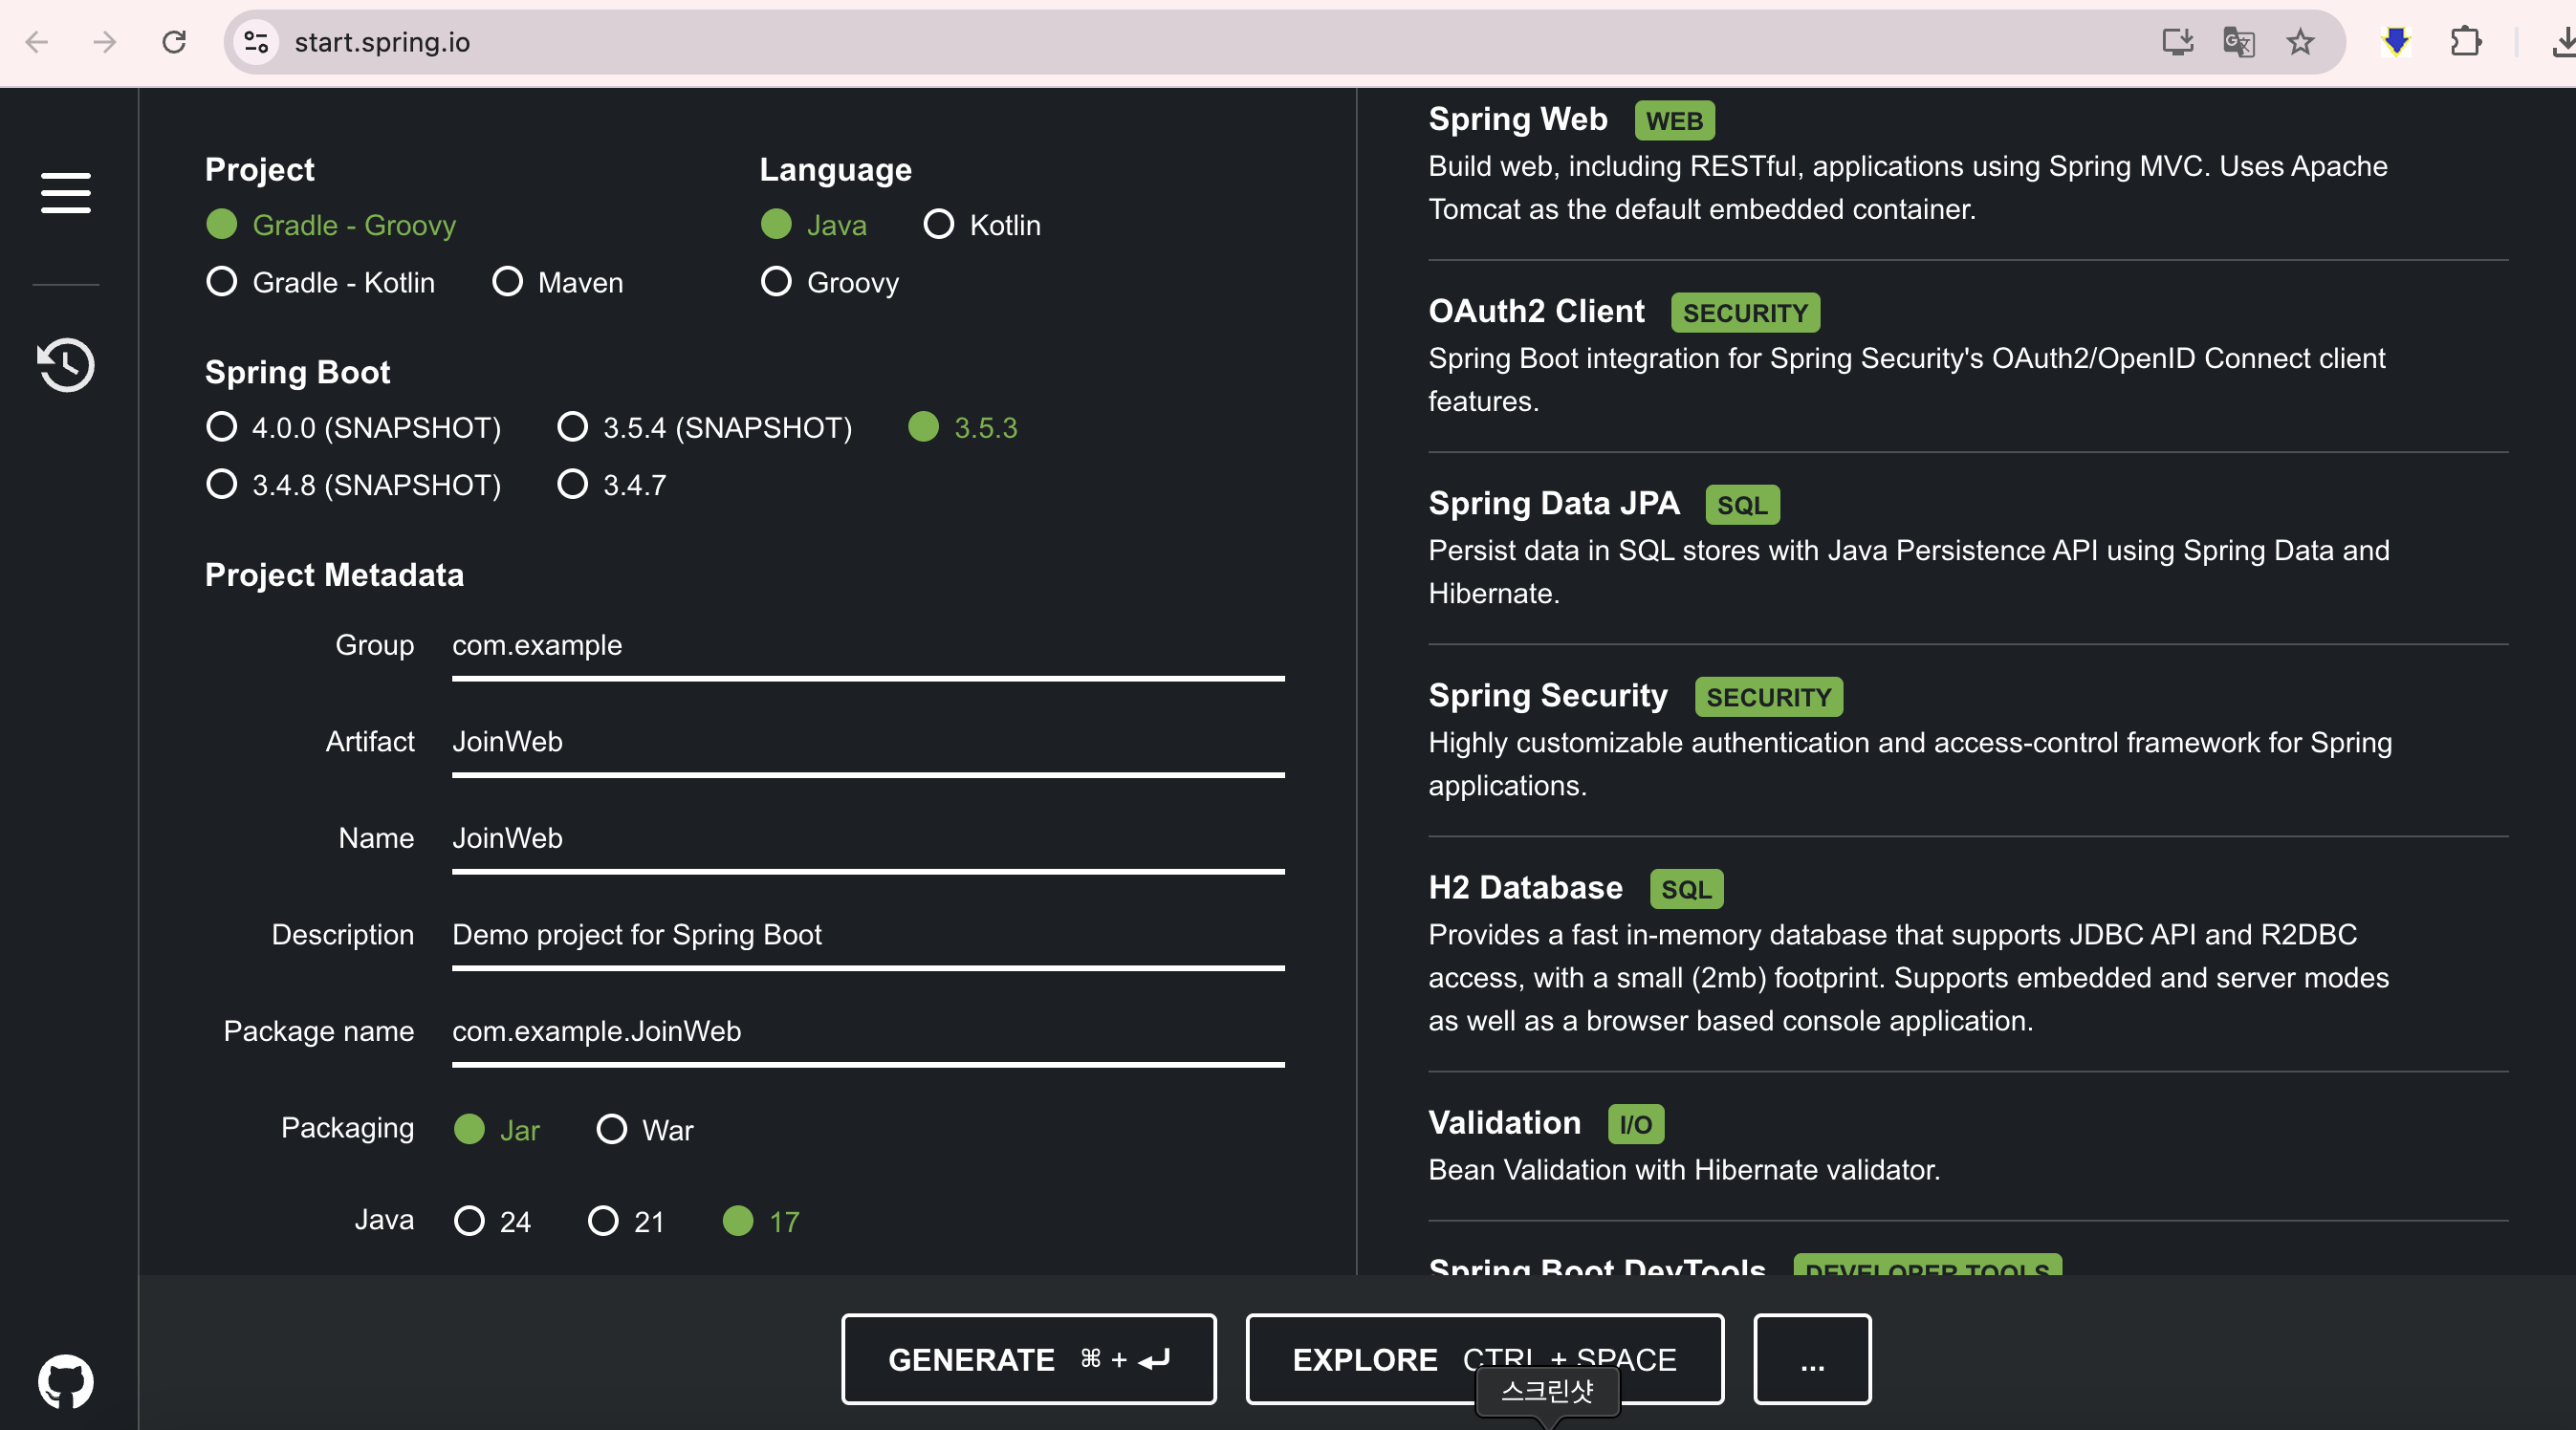Click the GENERATE button
Screen dimensions: 2576x1430
pyautogui.click(x=1028, y=1359)
